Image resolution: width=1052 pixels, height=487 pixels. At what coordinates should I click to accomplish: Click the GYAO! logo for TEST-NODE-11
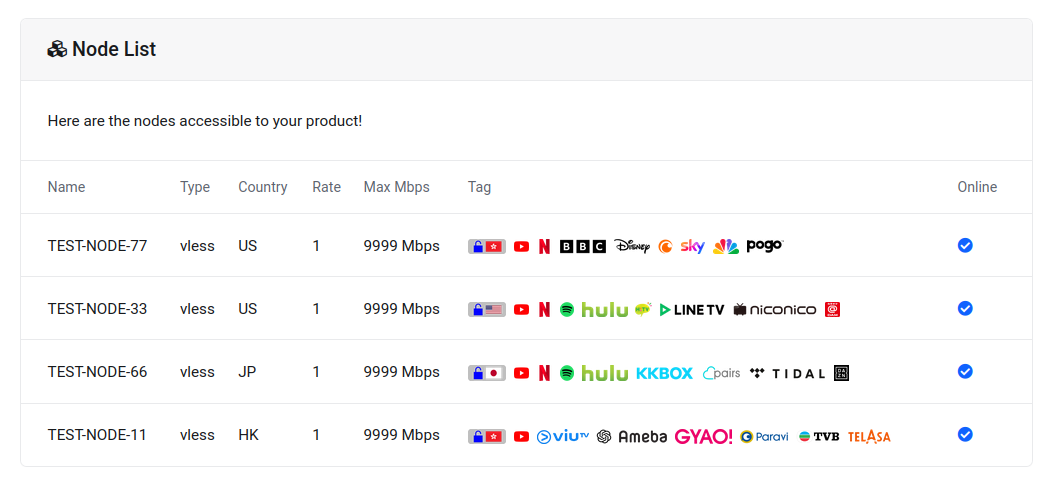[704, 436]
